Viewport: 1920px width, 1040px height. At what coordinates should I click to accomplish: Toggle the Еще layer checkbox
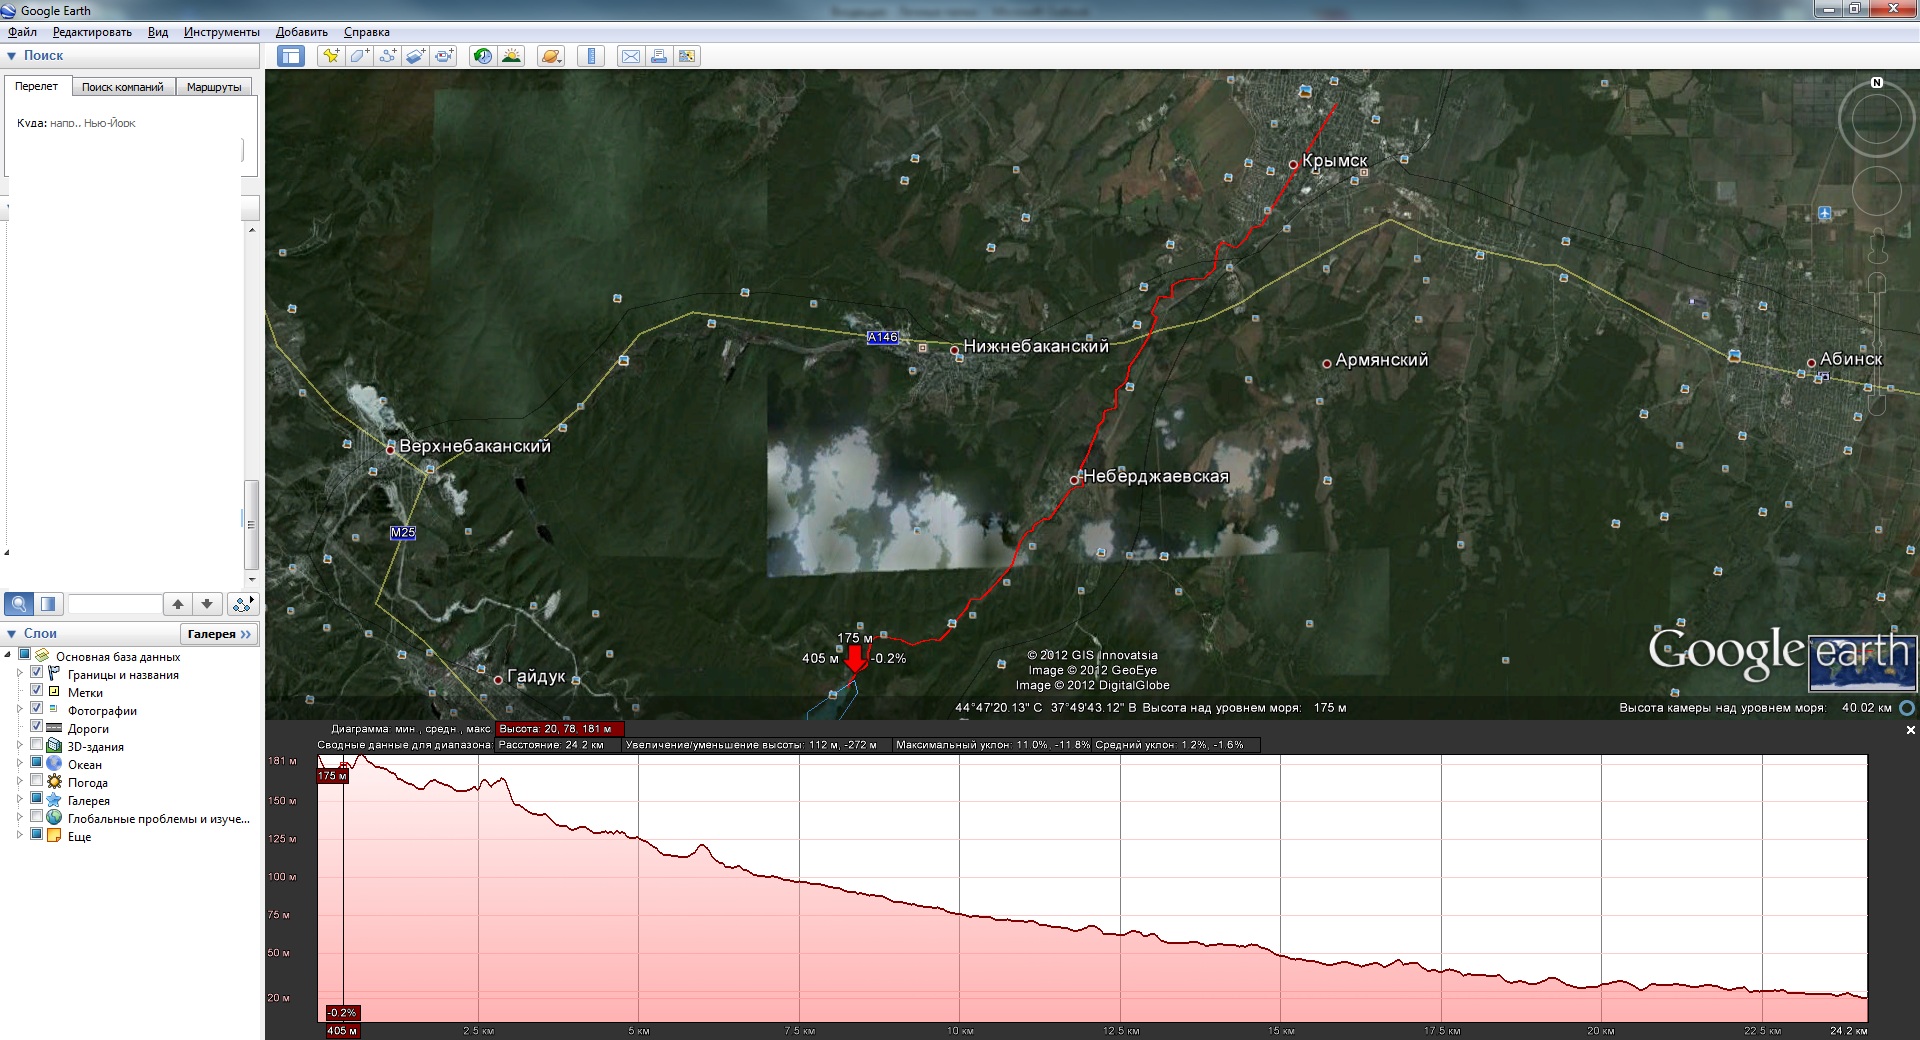[37, 836]
